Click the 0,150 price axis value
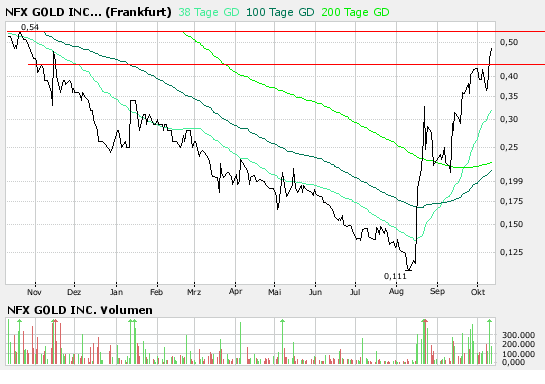 coord(511,224)
